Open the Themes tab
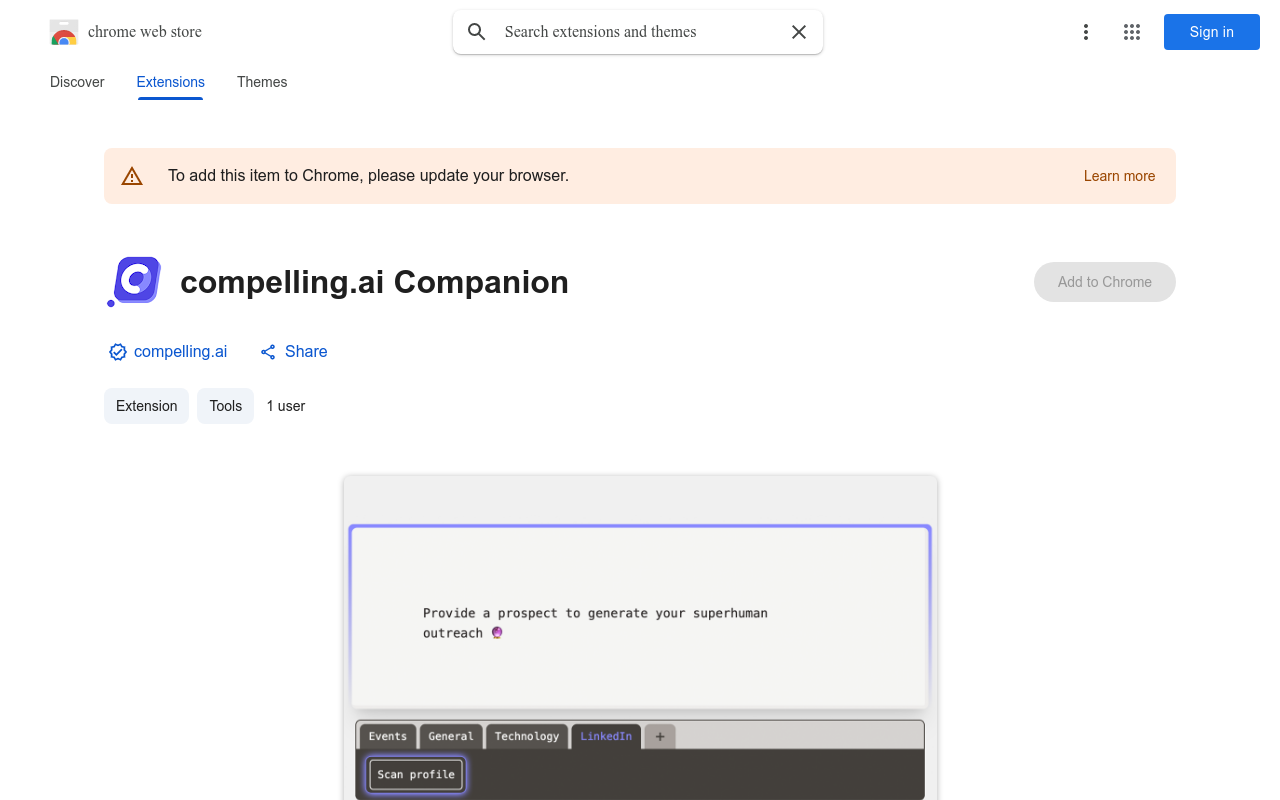Image resolution: width=1280 pixels, height=800 pixels. tap(262, 82)
